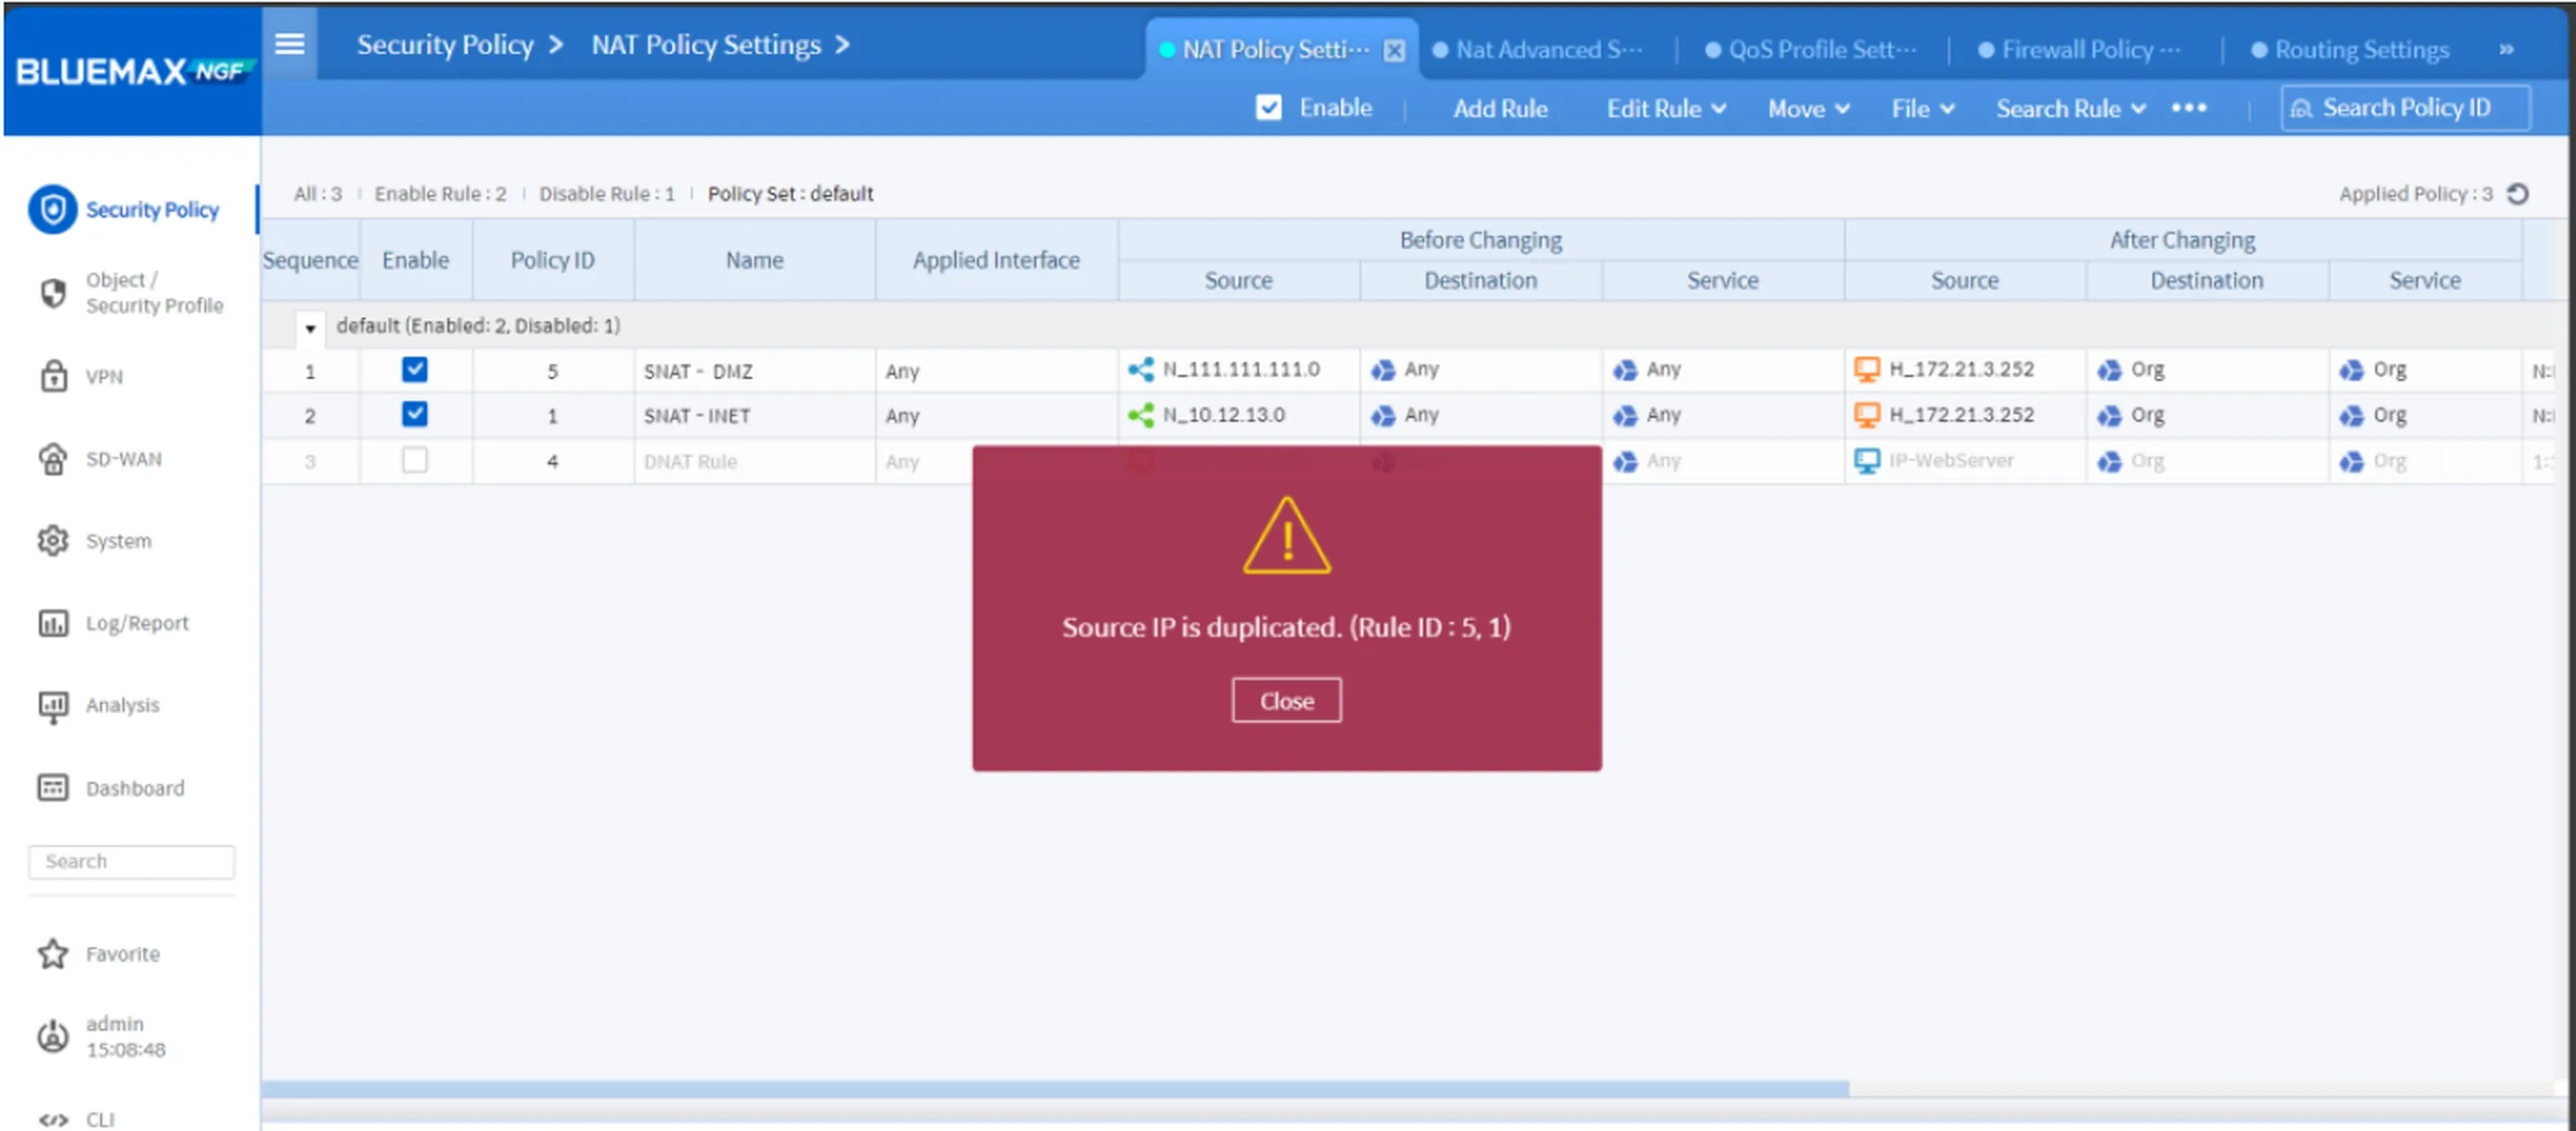
Task: Click the Add Rule button
Action: (1500, 109)
